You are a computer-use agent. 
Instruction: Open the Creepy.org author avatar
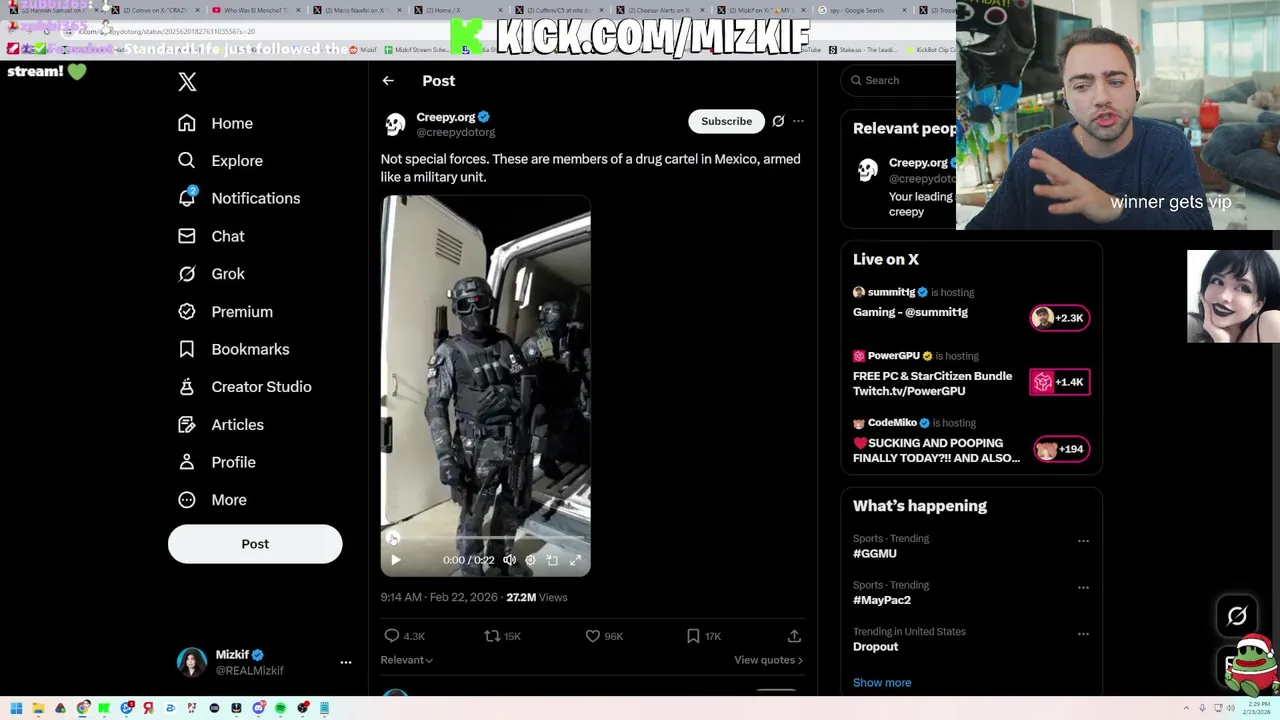pos(395,124)
